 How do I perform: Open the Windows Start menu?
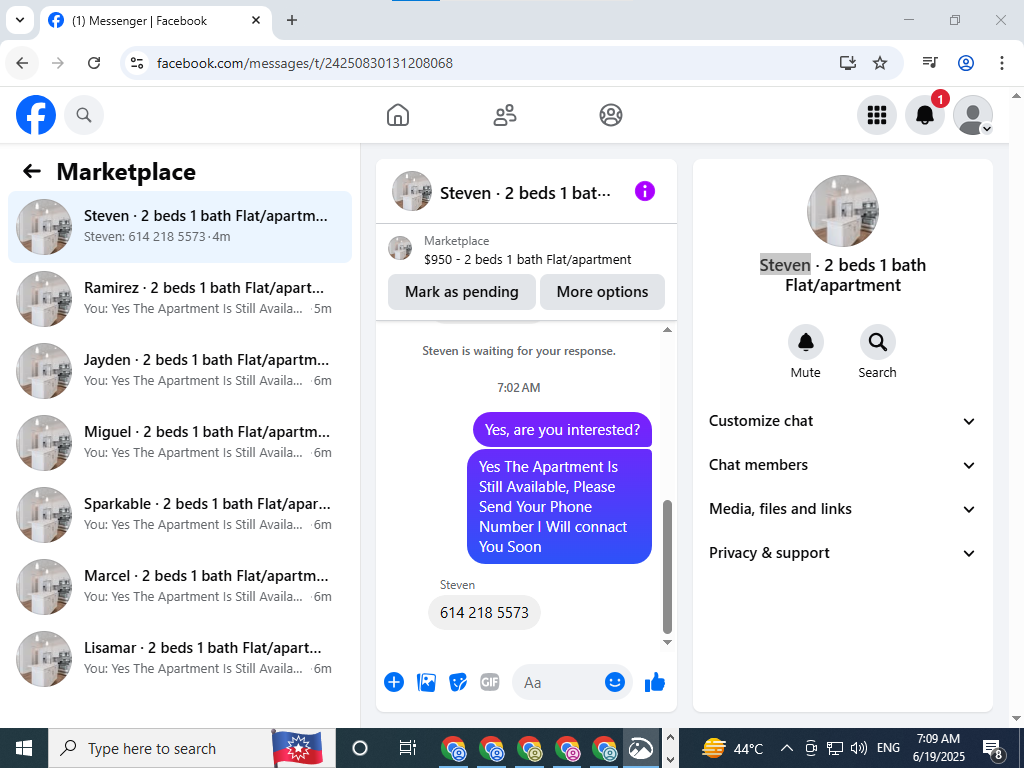click(x=24, y=748)
